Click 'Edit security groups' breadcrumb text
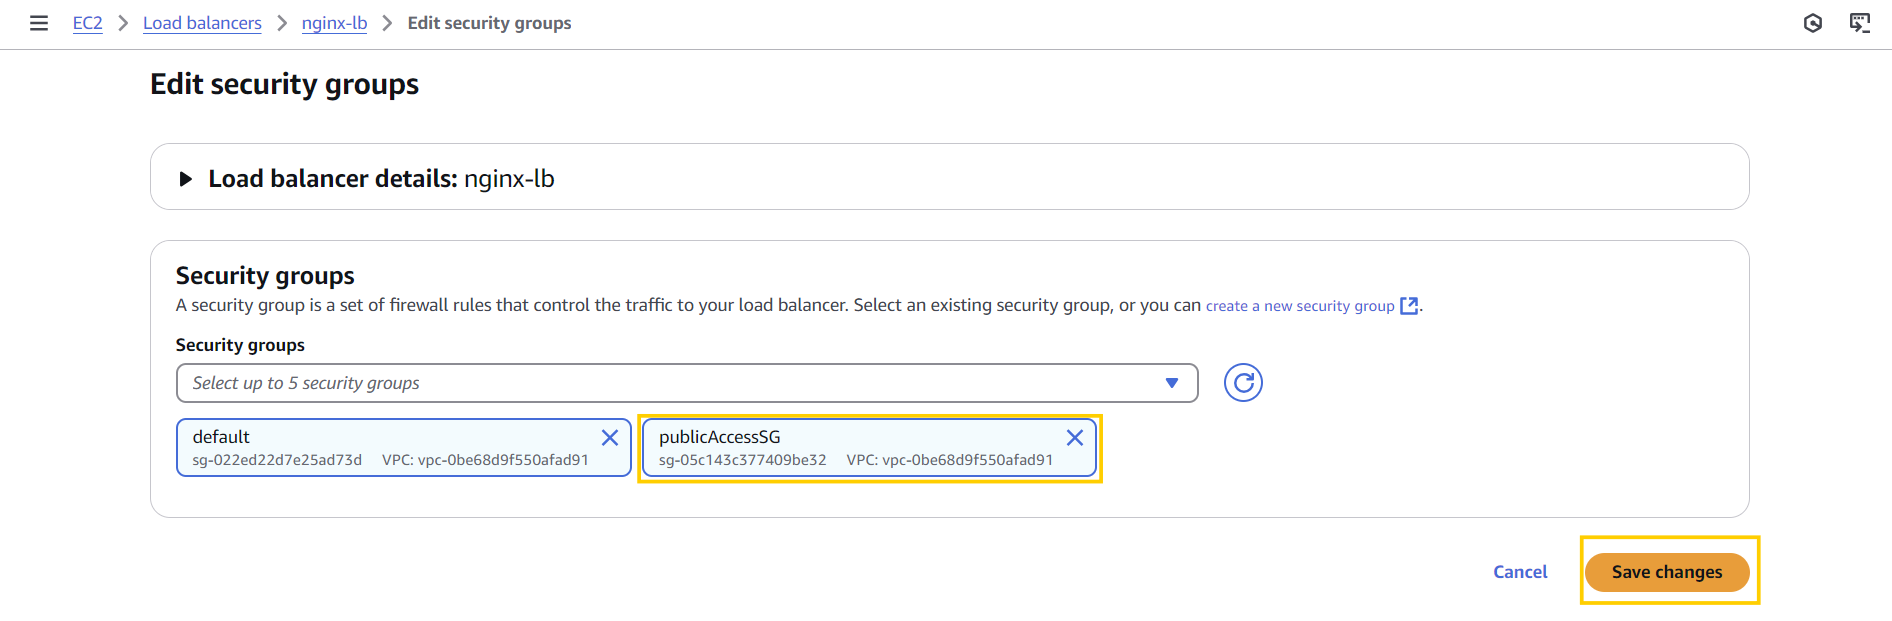 click(x=490, y=23)
